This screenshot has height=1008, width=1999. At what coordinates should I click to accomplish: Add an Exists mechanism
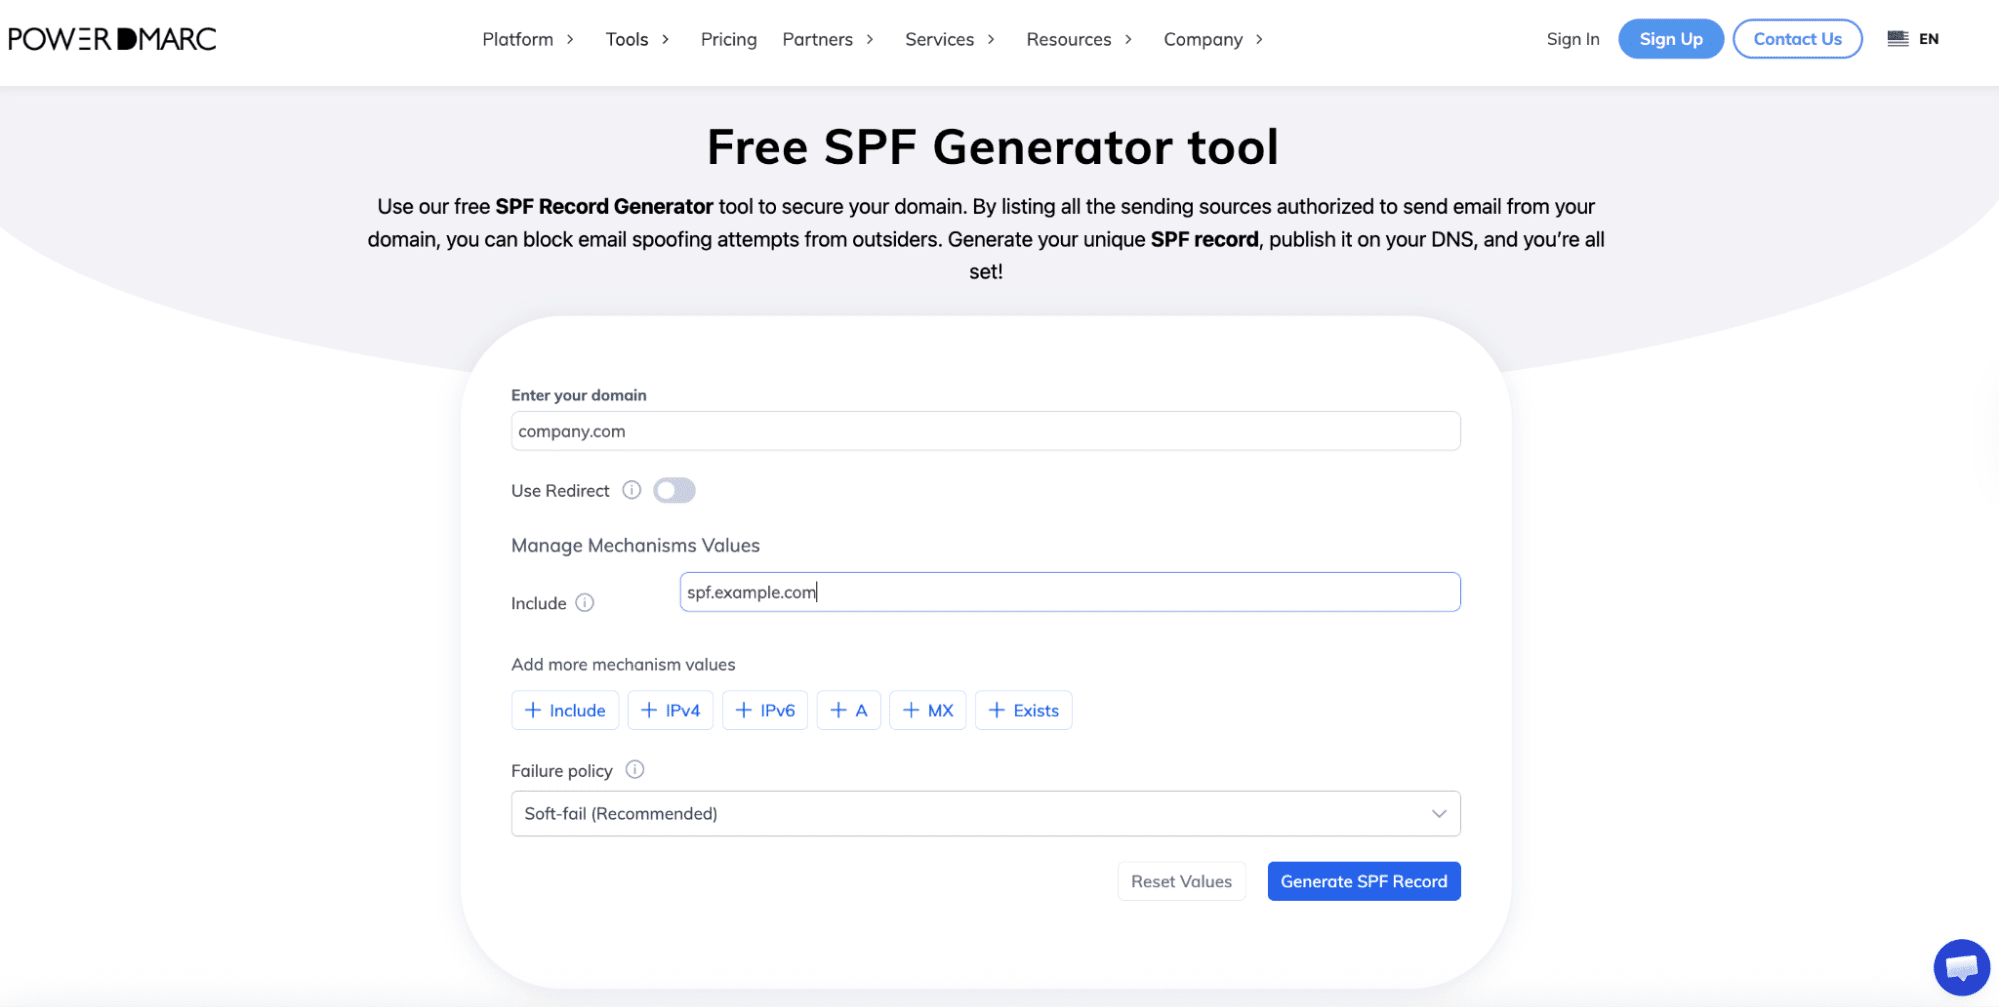tap(1024, 710)
